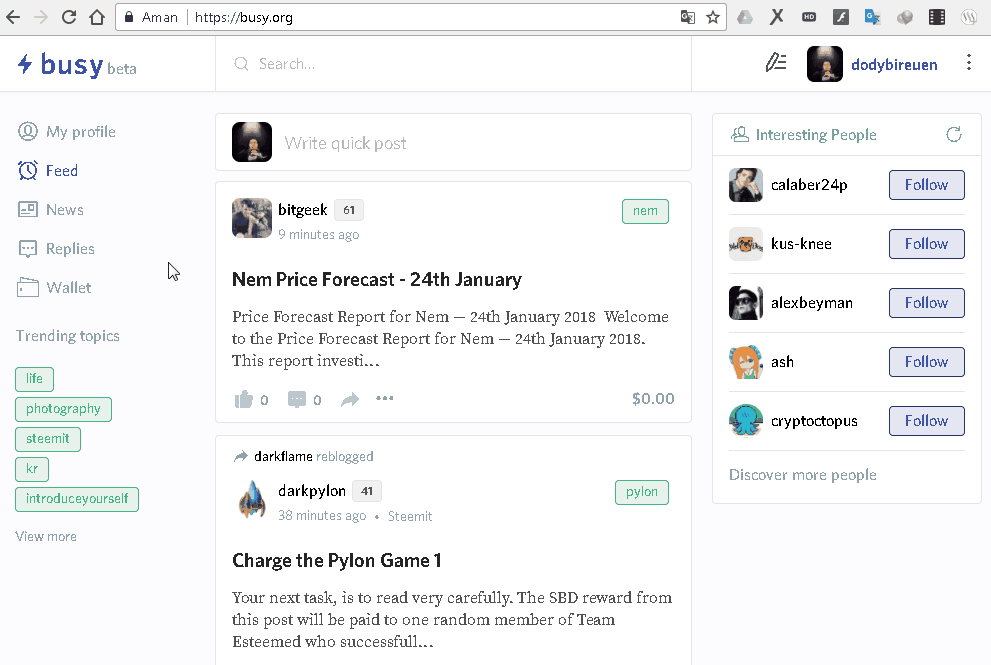
Task: Click the pylon tag on darkpylon's post
Action: (x=641, y=492)
